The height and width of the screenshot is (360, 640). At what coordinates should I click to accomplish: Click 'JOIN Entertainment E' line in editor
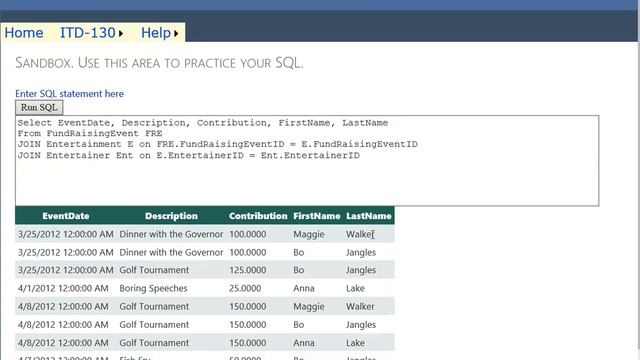pyautogui.click(x=218, y=144)
